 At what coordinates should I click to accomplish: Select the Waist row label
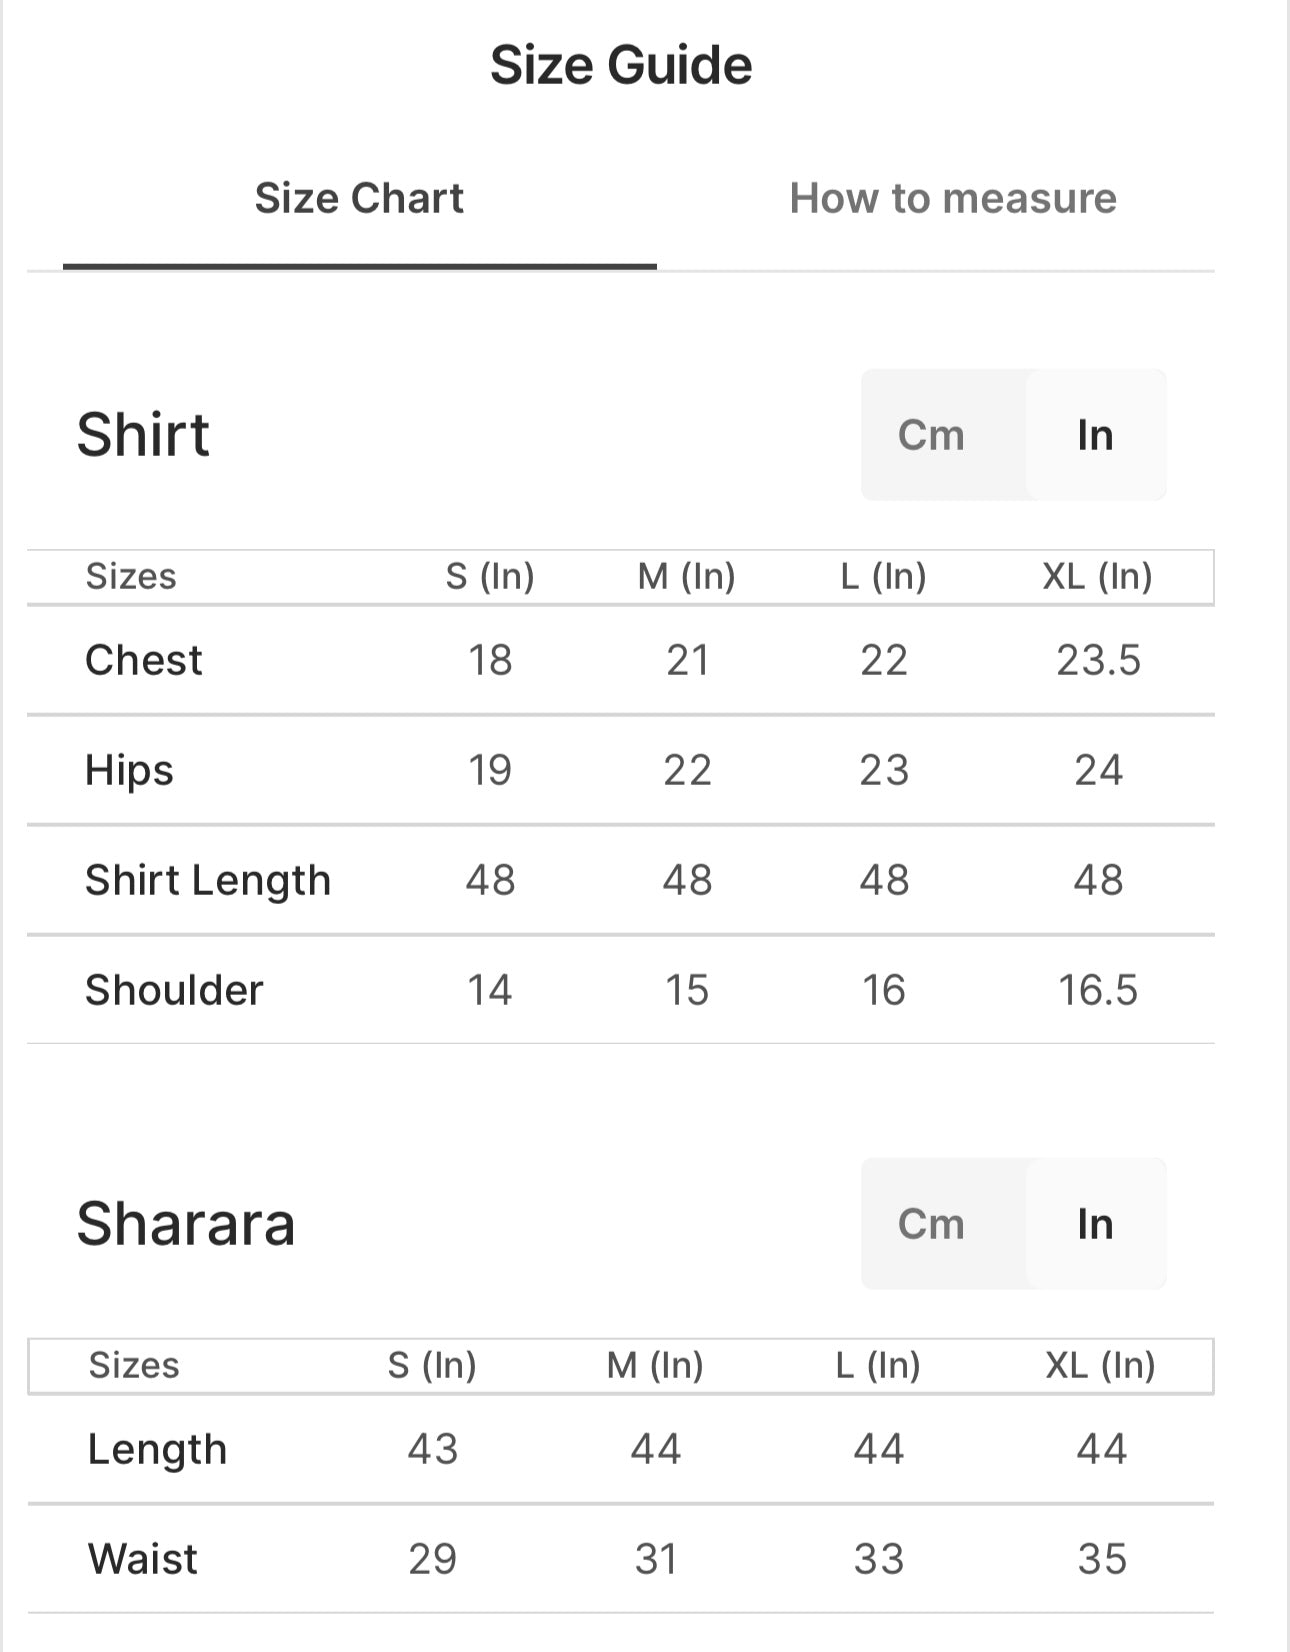pos(143,1559)
